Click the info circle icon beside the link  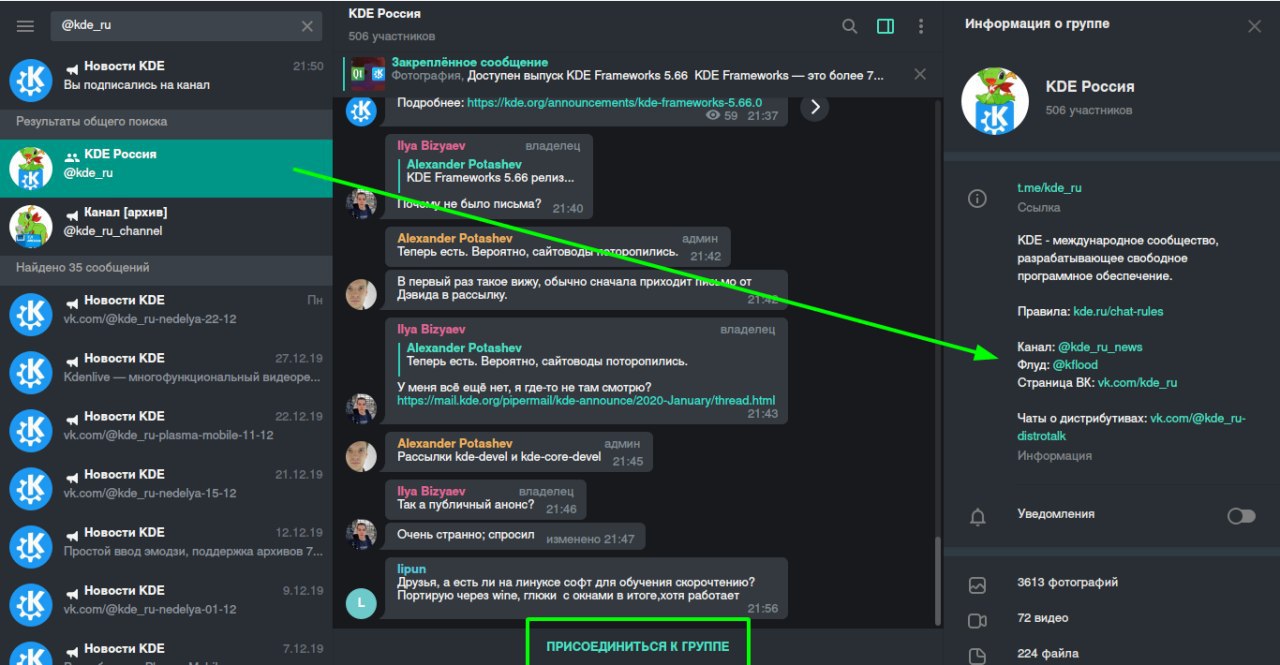[977, 198]
